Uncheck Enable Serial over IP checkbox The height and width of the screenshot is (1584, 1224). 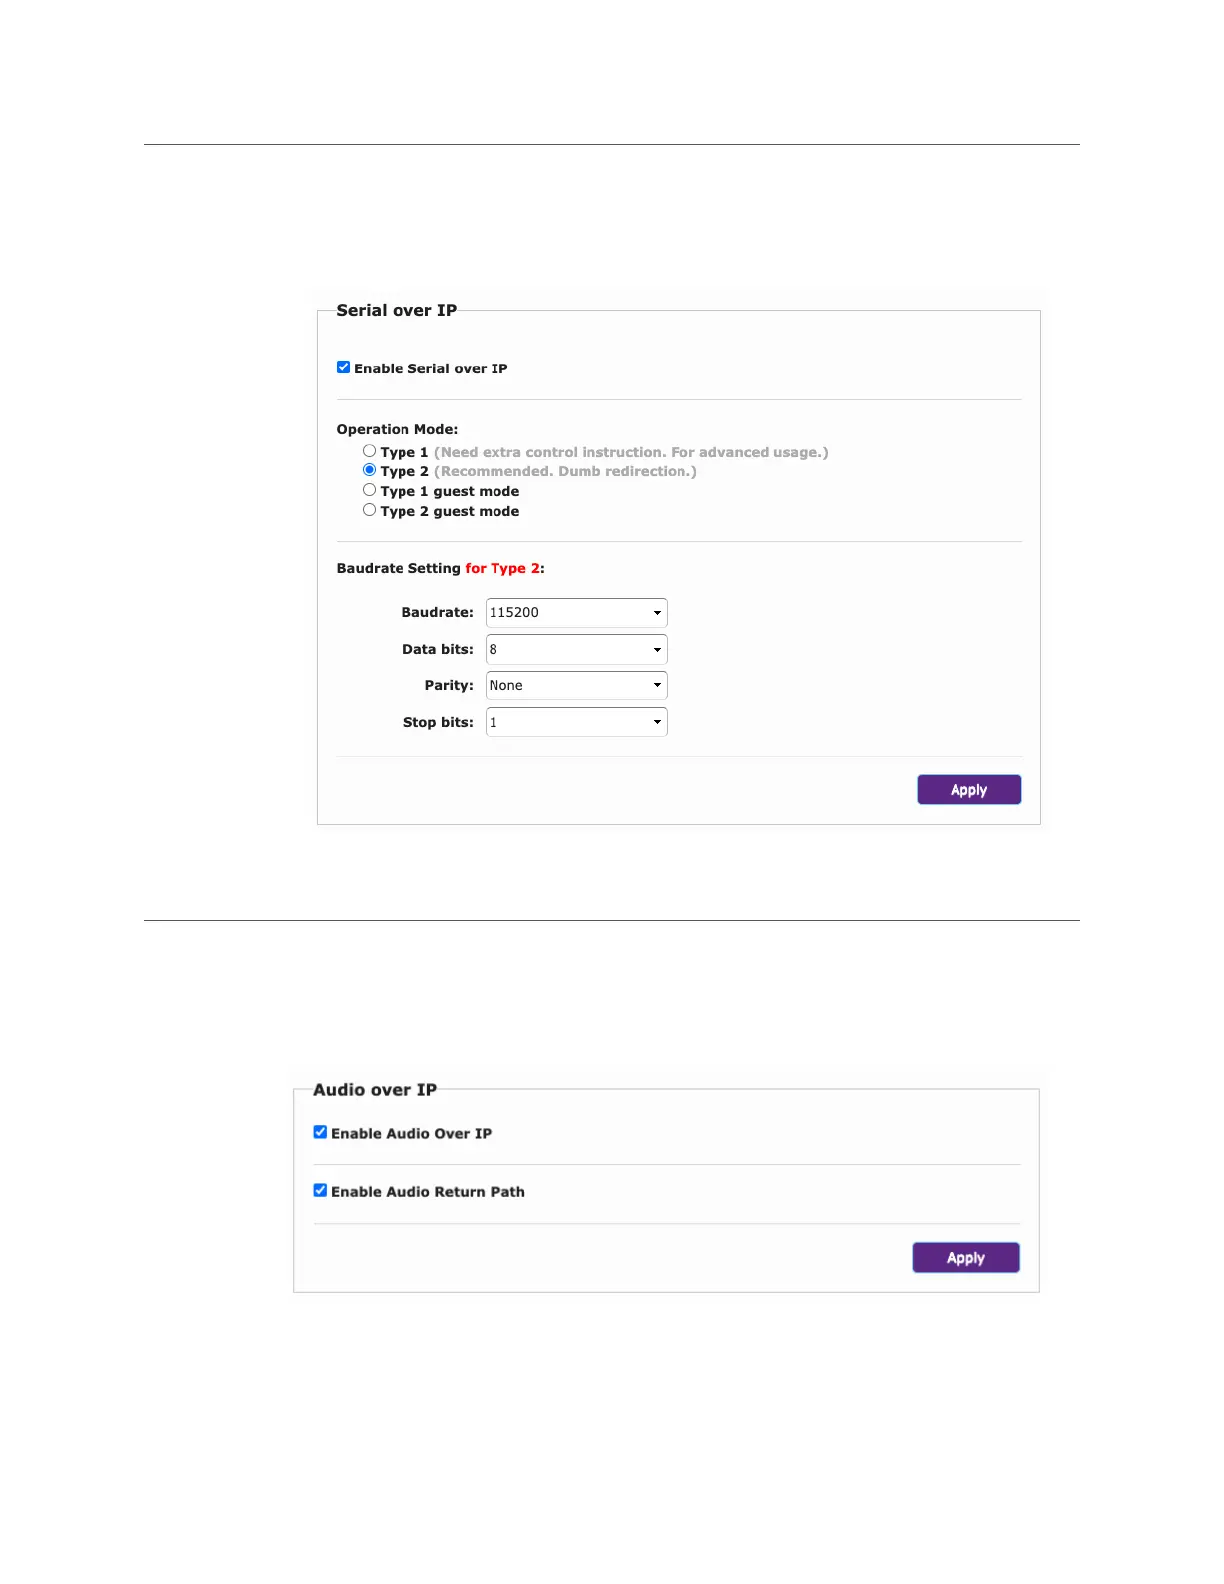(x=343, y=367)
